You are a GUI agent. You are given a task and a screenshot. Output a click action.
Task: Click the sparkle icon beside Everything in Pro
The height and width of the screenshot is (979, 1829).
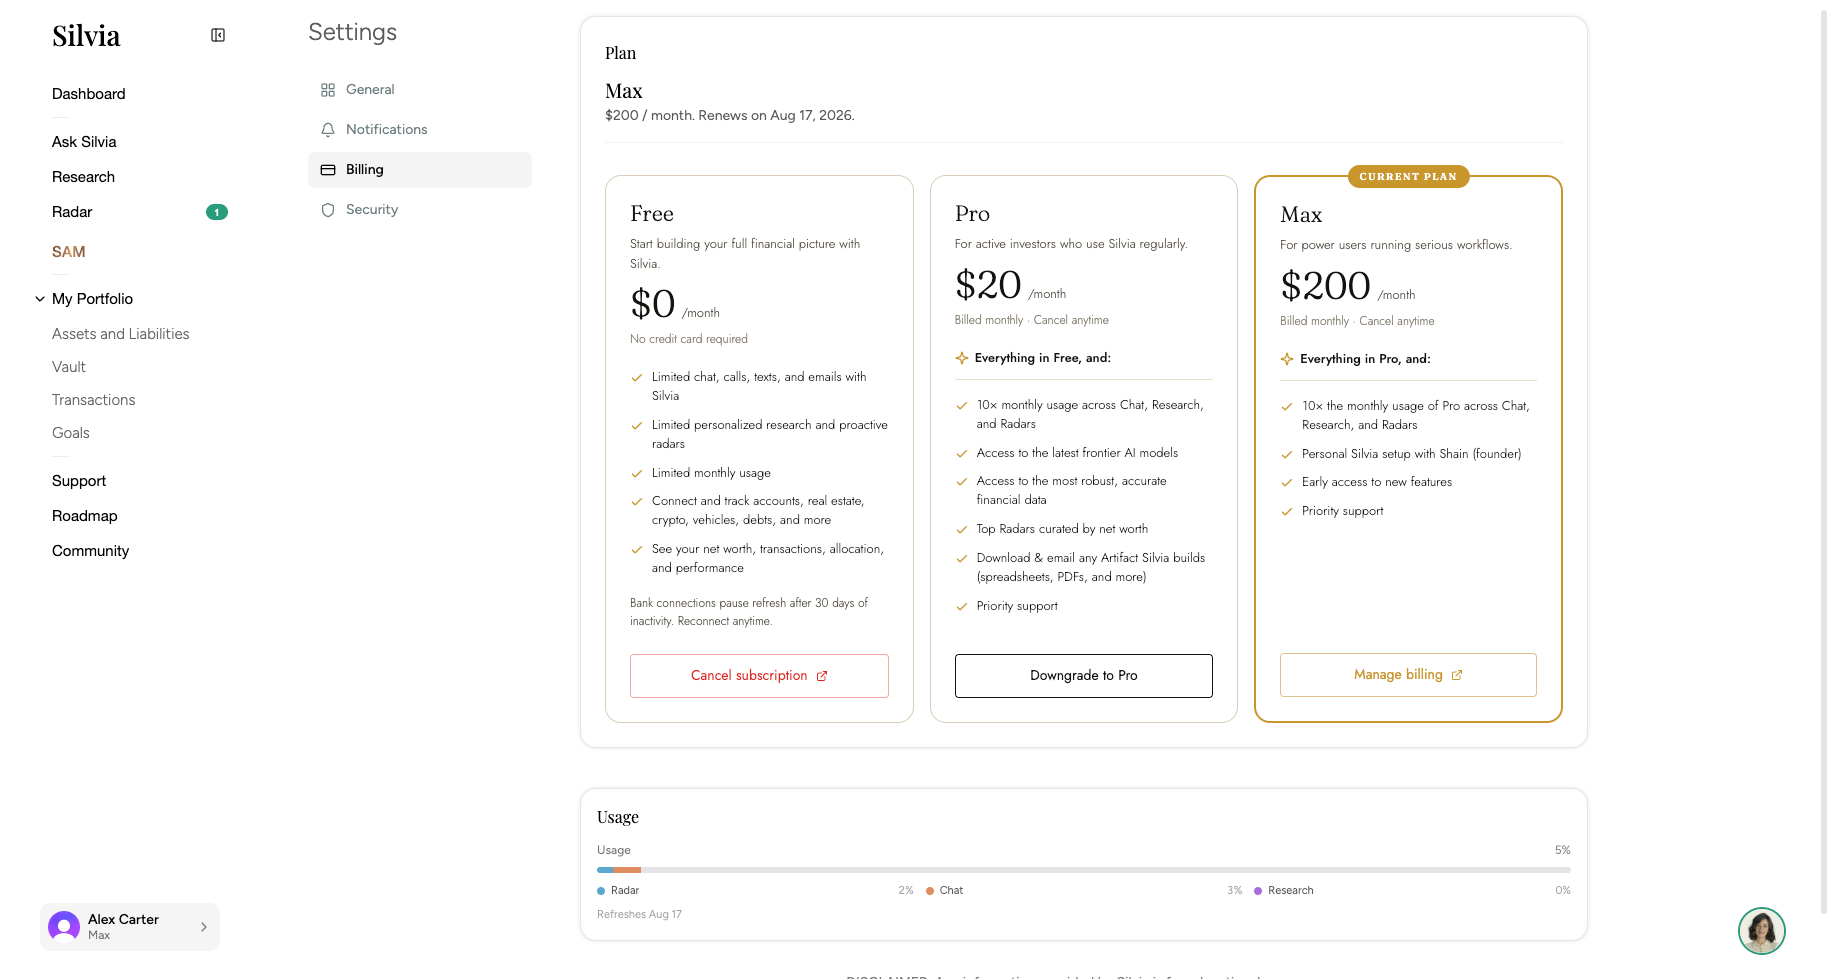click(1287, 359)
